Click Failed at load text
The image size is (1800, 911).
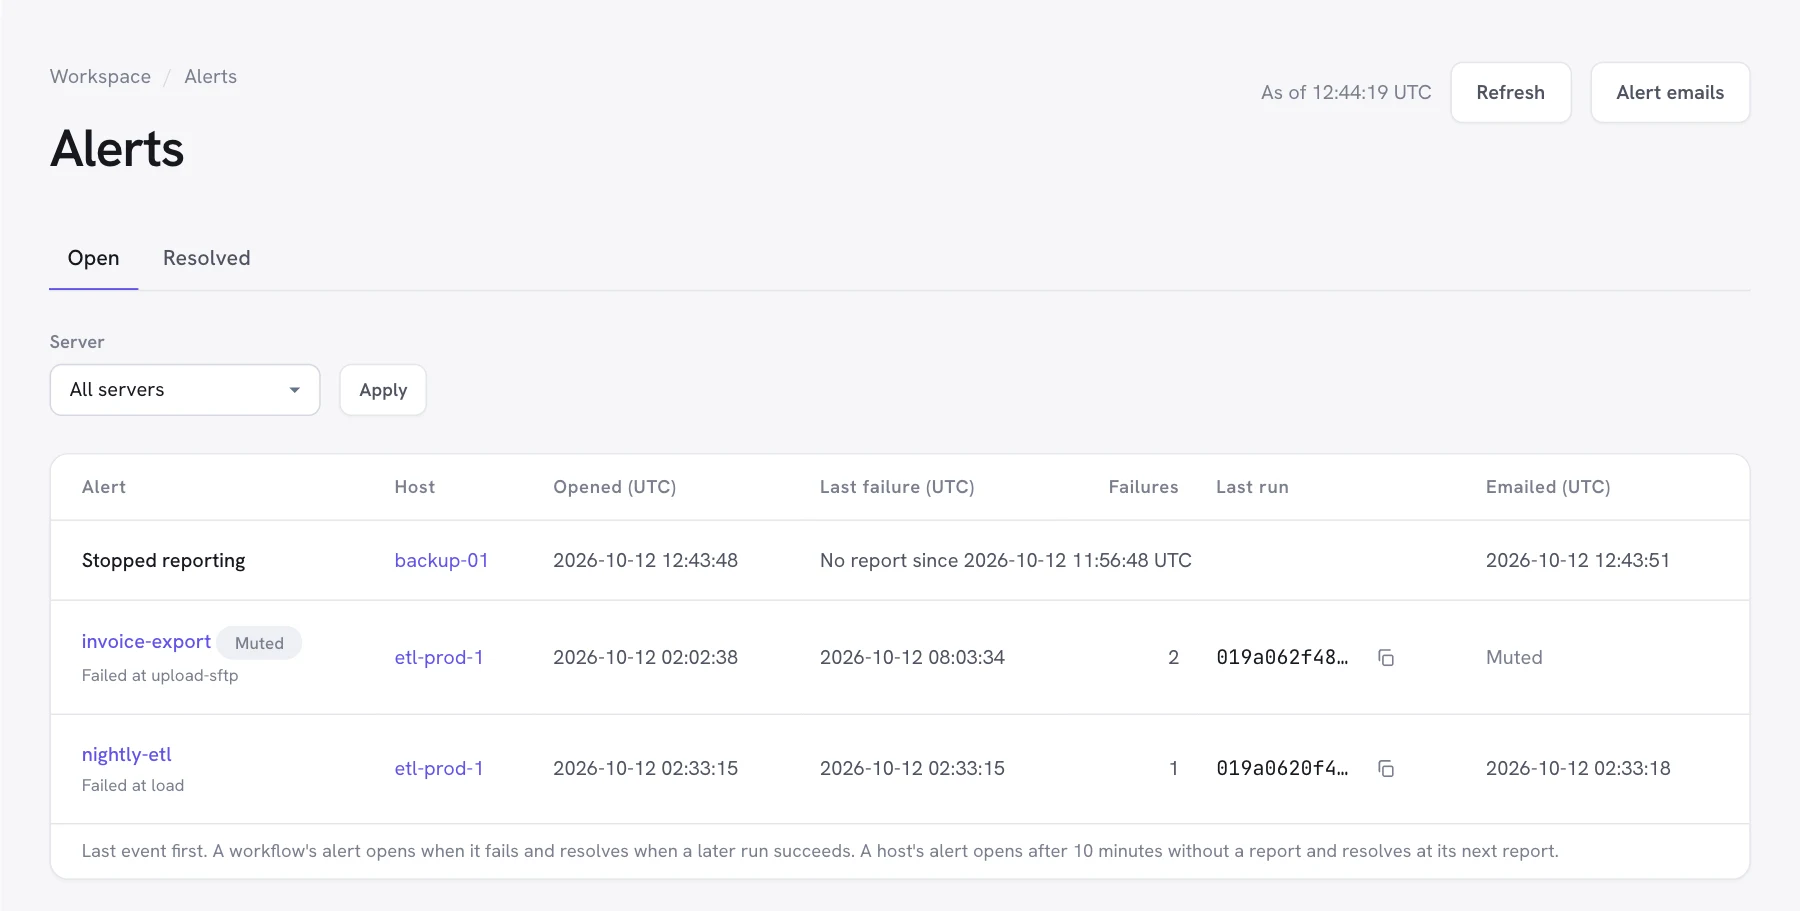133,786
